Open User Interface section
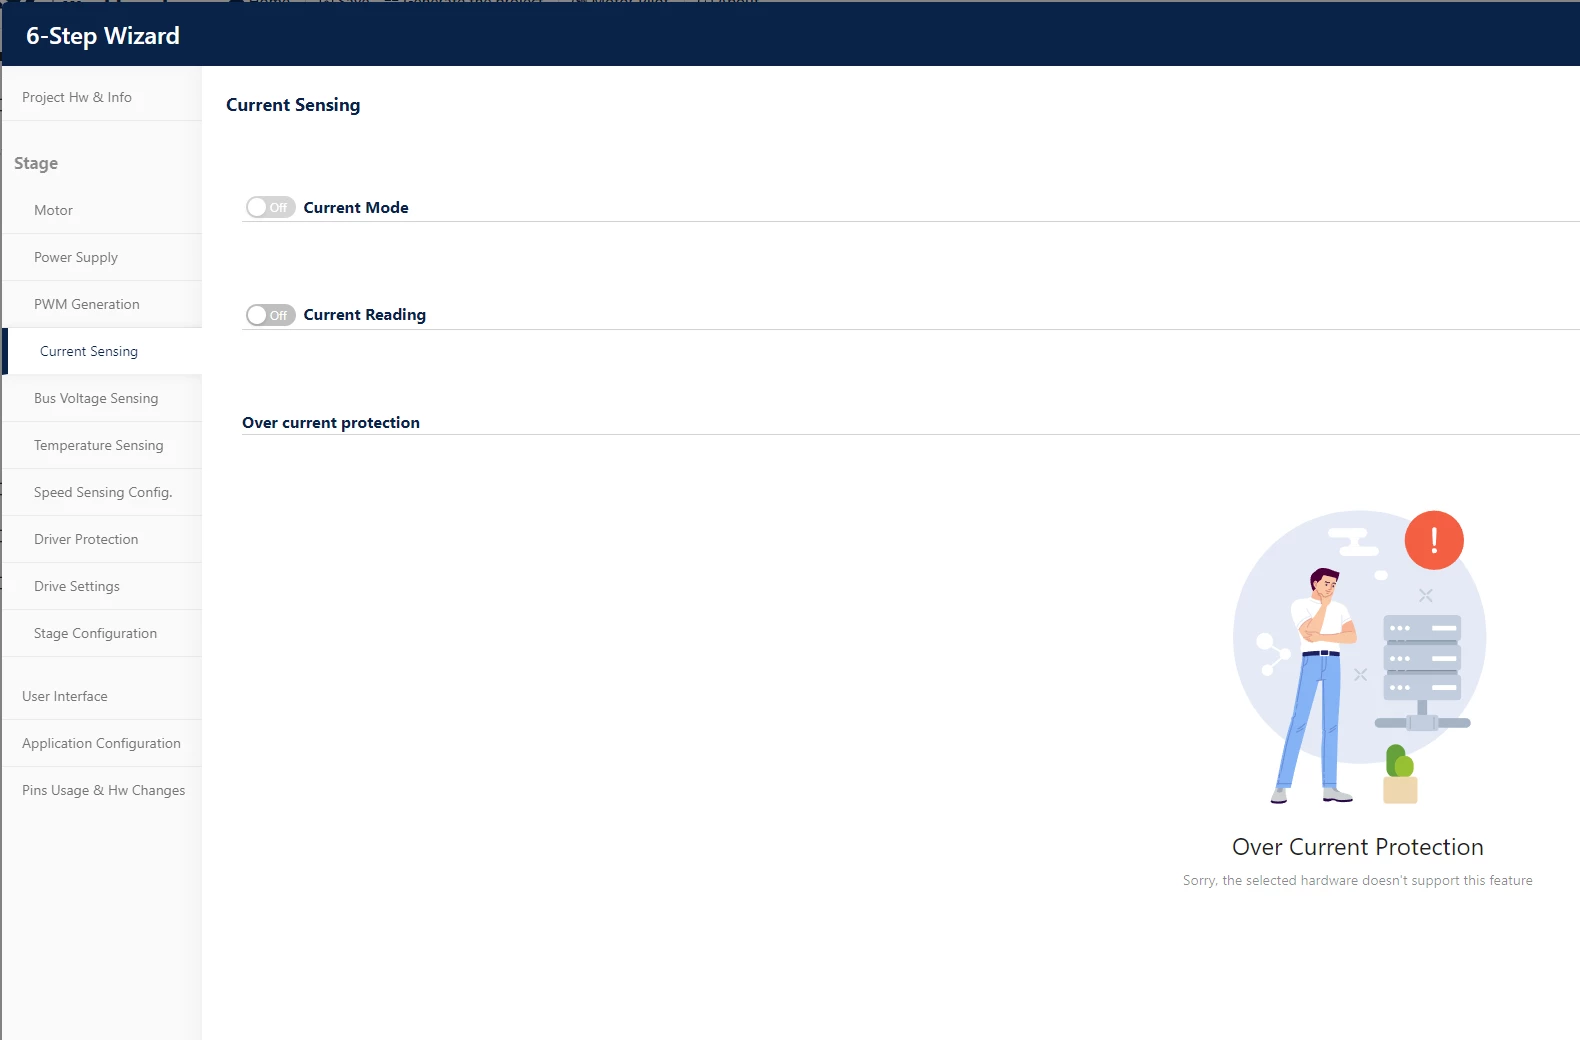Screen dimensions: 1580x1040 pyautogui.click(x=102, y=696)
